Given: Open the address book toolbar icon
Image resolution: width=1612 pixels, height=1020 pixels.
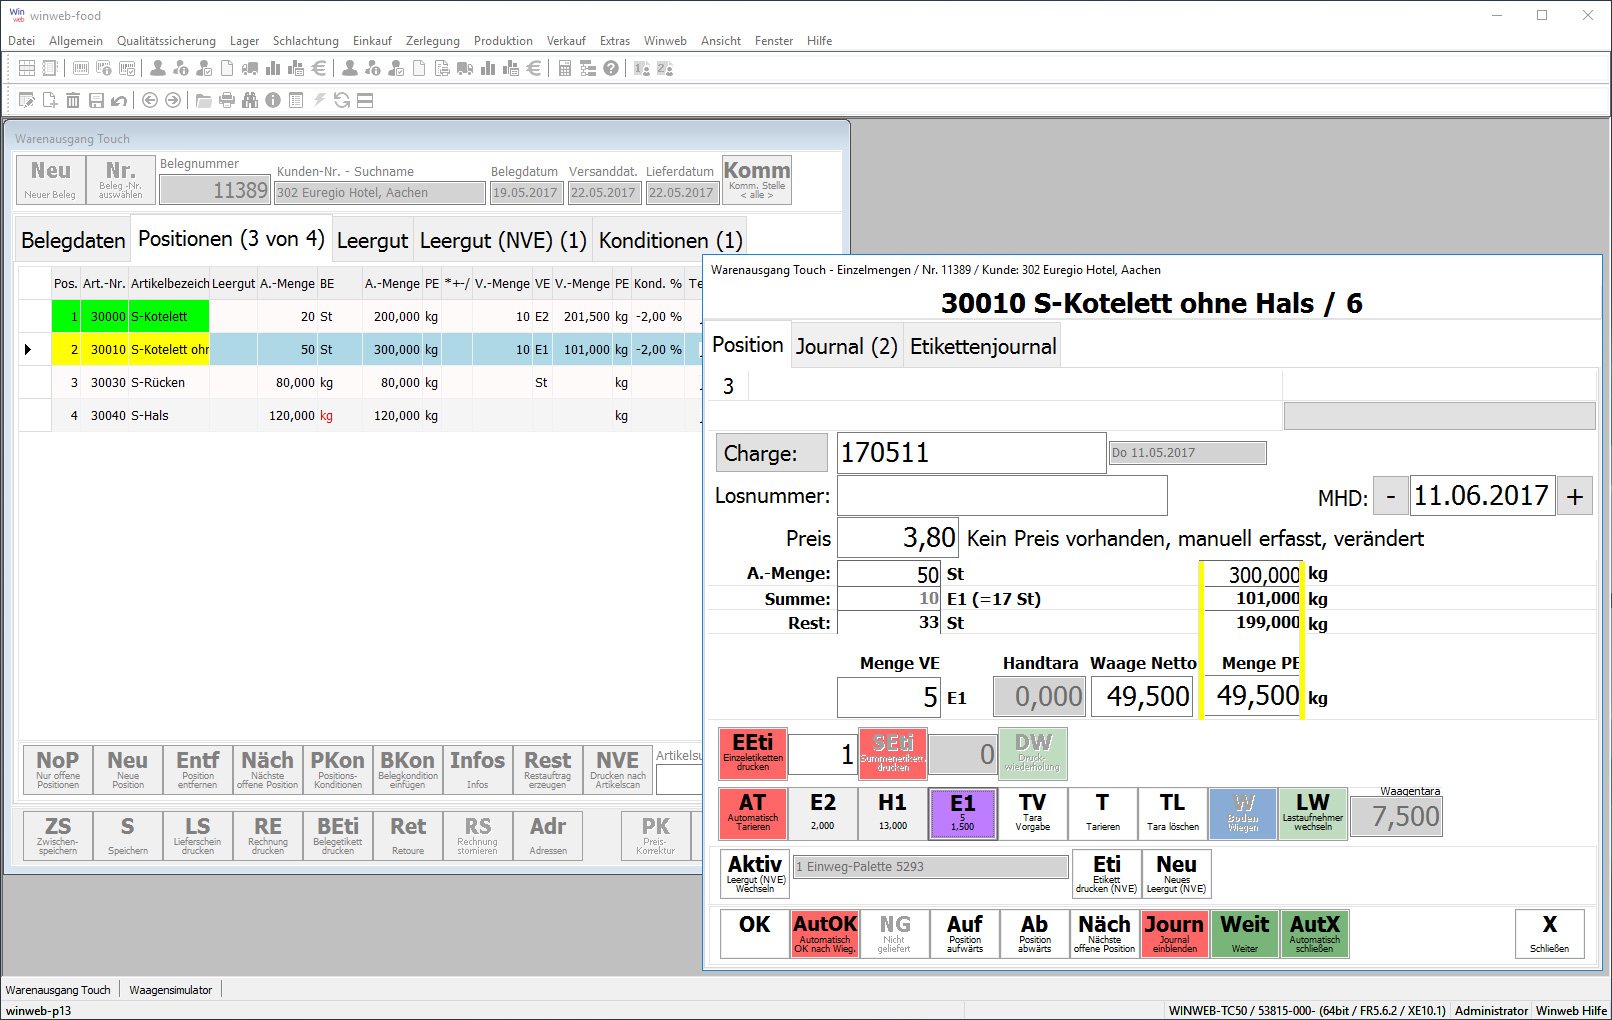Looking at the screenshot, I should pos(51,69).
